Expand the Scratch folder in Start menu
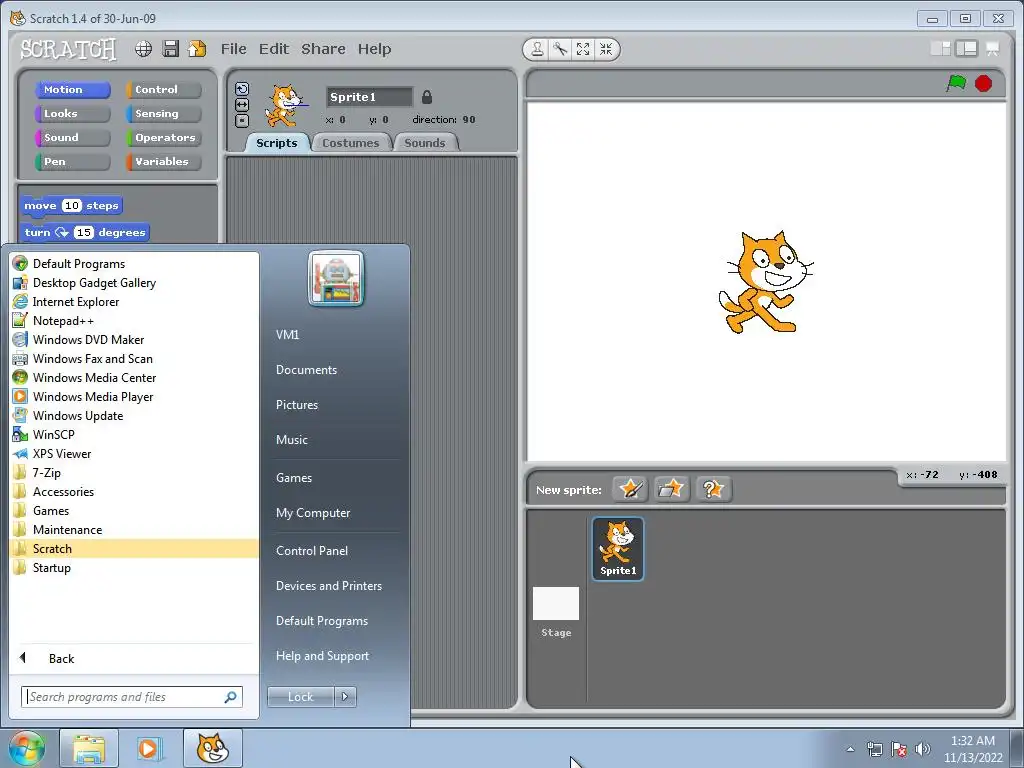1024x768 pixels. tap(135, 549)
